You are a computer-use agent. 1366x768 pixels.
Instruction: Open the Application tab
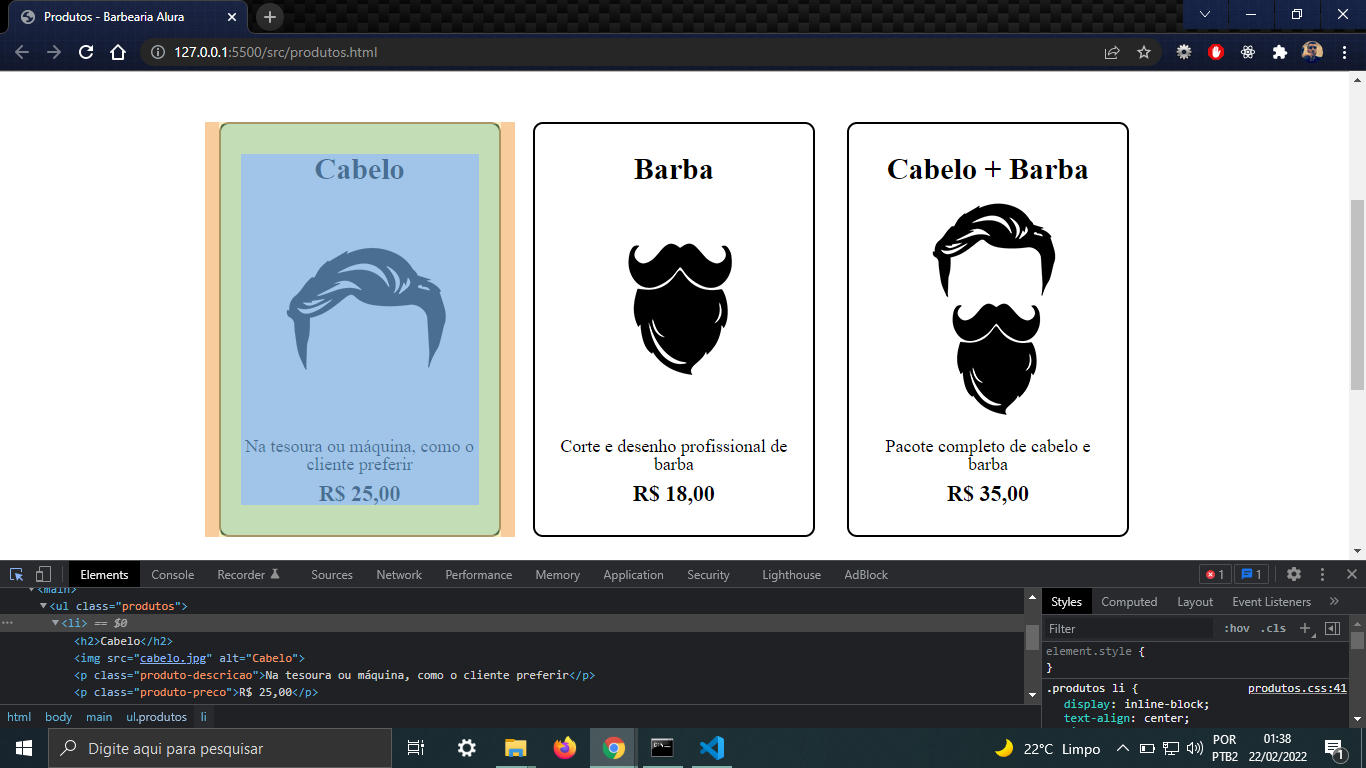[633, 574]
